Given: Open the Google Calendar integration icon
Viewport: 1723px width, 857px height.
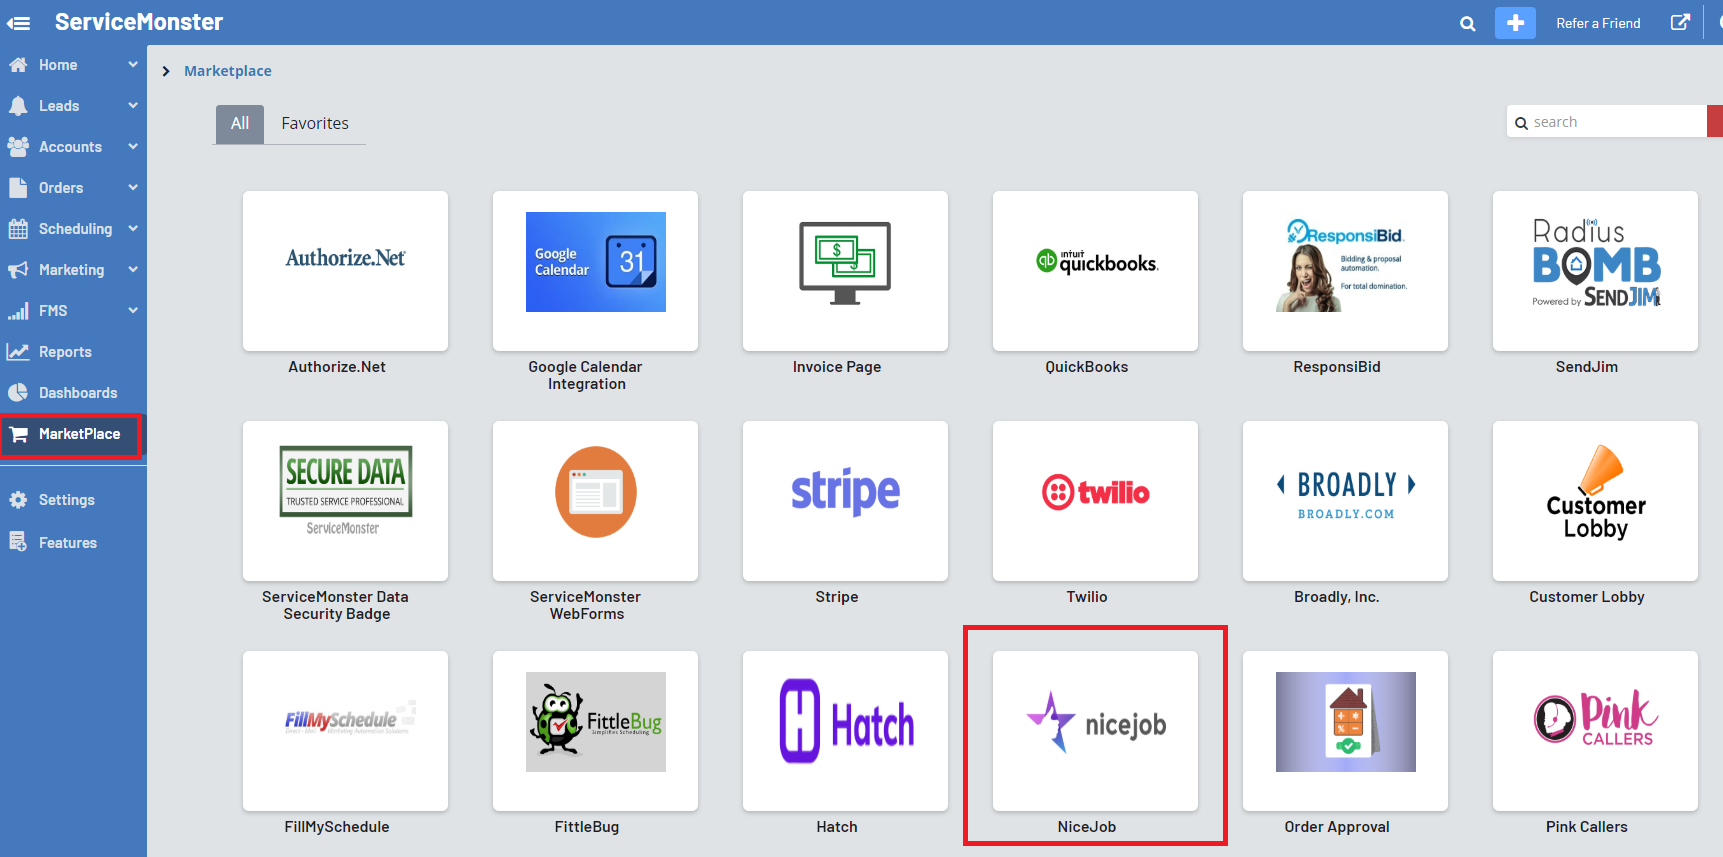Looking at the screenshot, I should click(595, 262).
